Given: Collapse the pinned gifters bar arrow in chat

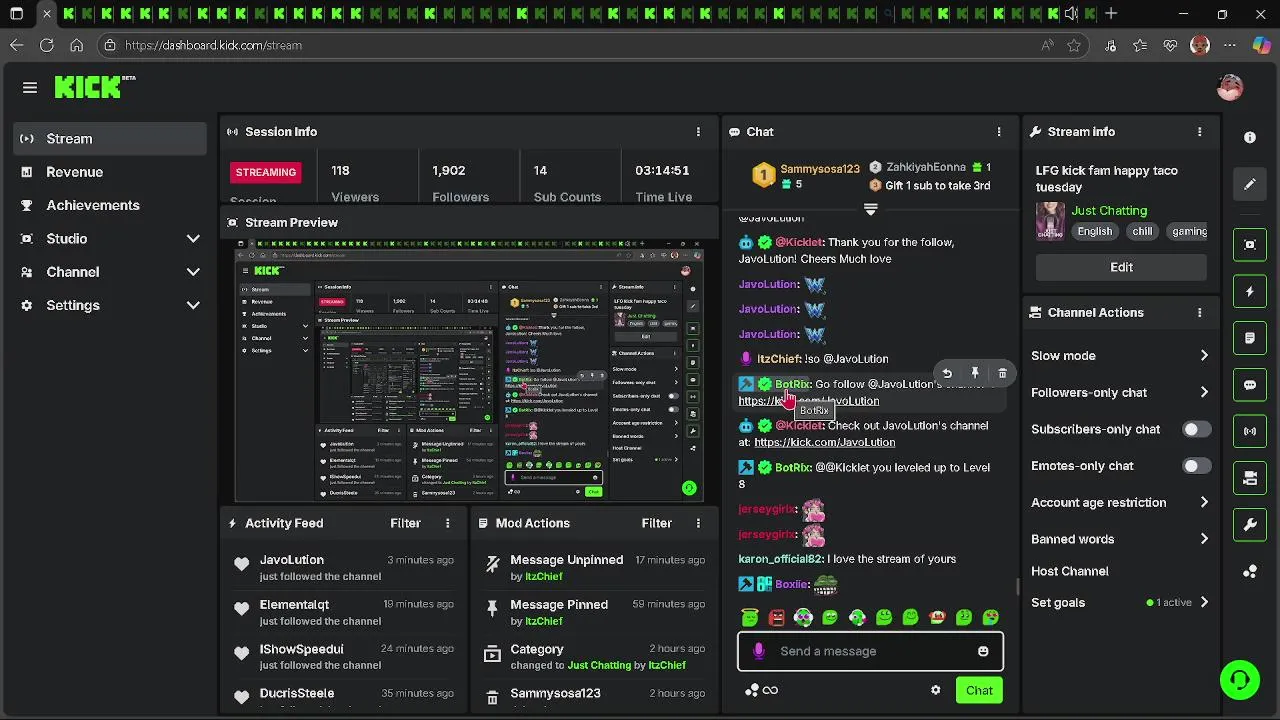Looking at the screenshot, I should [870, 210].
